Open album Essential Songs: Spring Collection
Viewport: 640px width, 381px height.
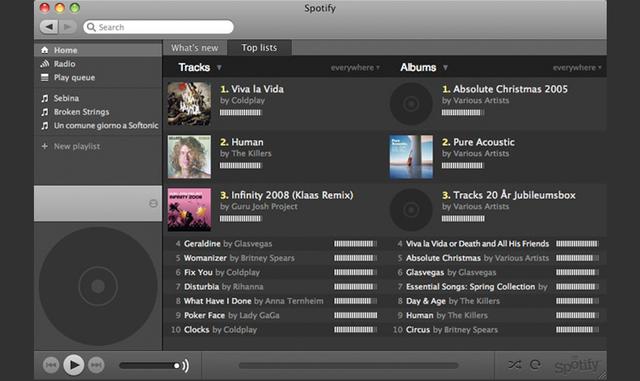coord(470,287)
